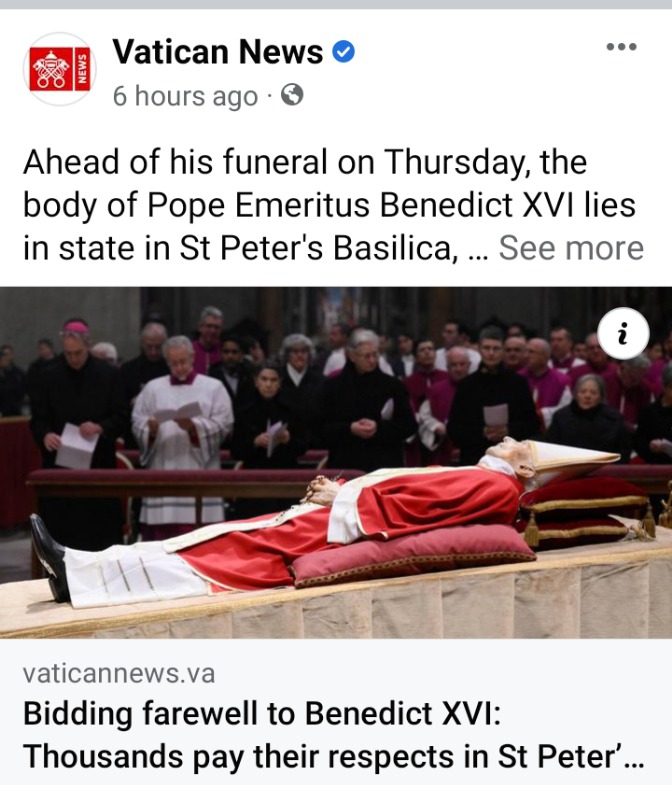Click the Pope Emeritus Benedict XVI caption line
The width and height of the screenshot is (672, 785).
pyautogui.click(x=329, y=205)
